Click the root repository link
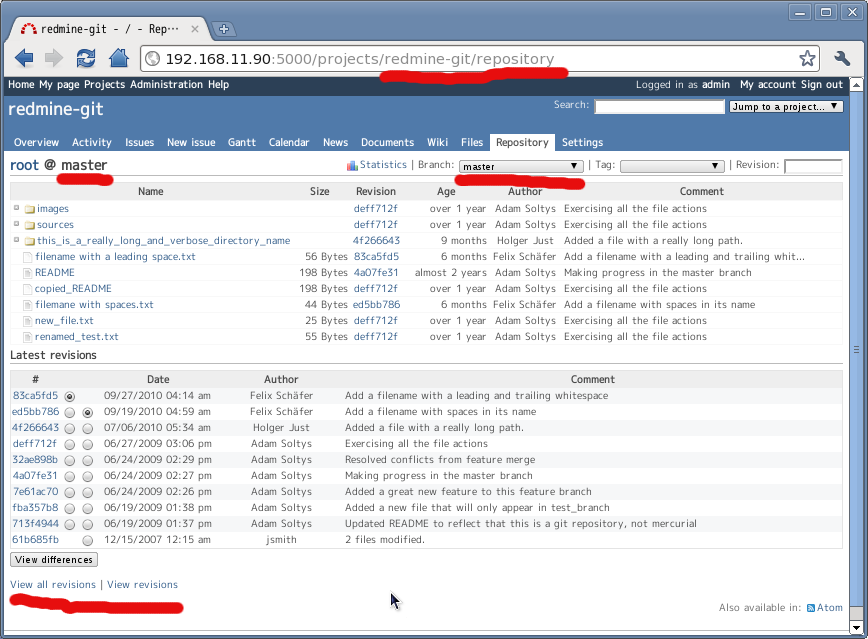 pos(24,165)
